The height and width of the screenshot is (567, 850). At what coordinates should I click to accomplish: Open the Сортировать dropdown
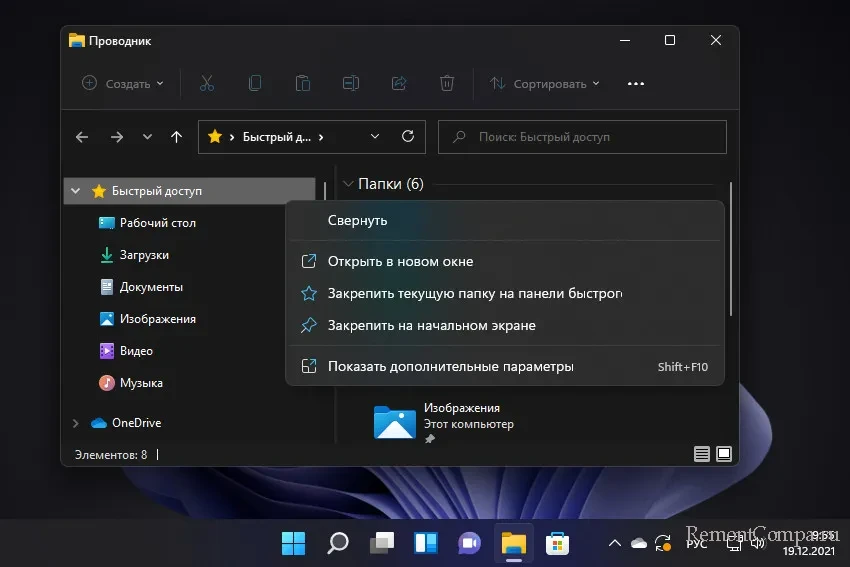(x=545, y=84)
